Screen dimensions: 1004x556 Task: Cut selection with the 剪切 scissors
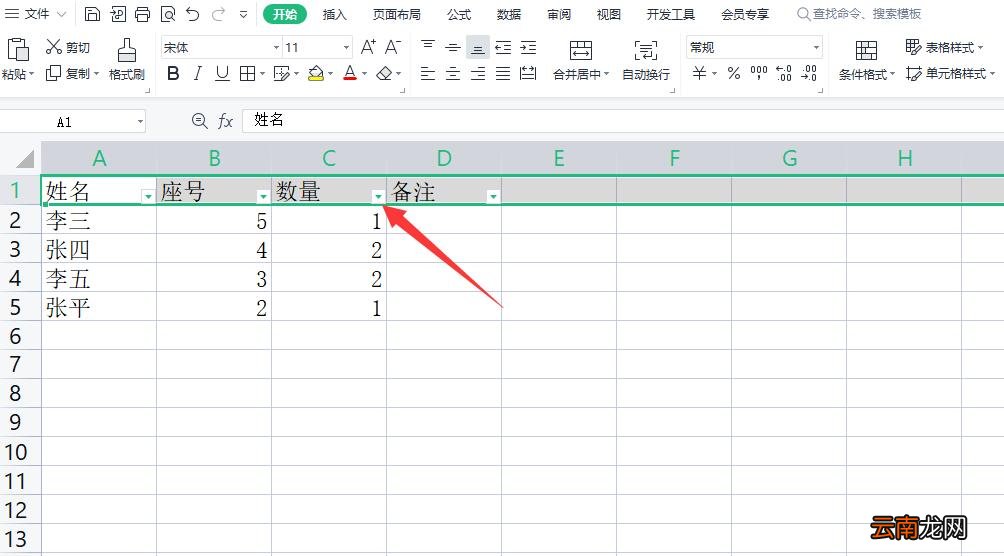68,47
